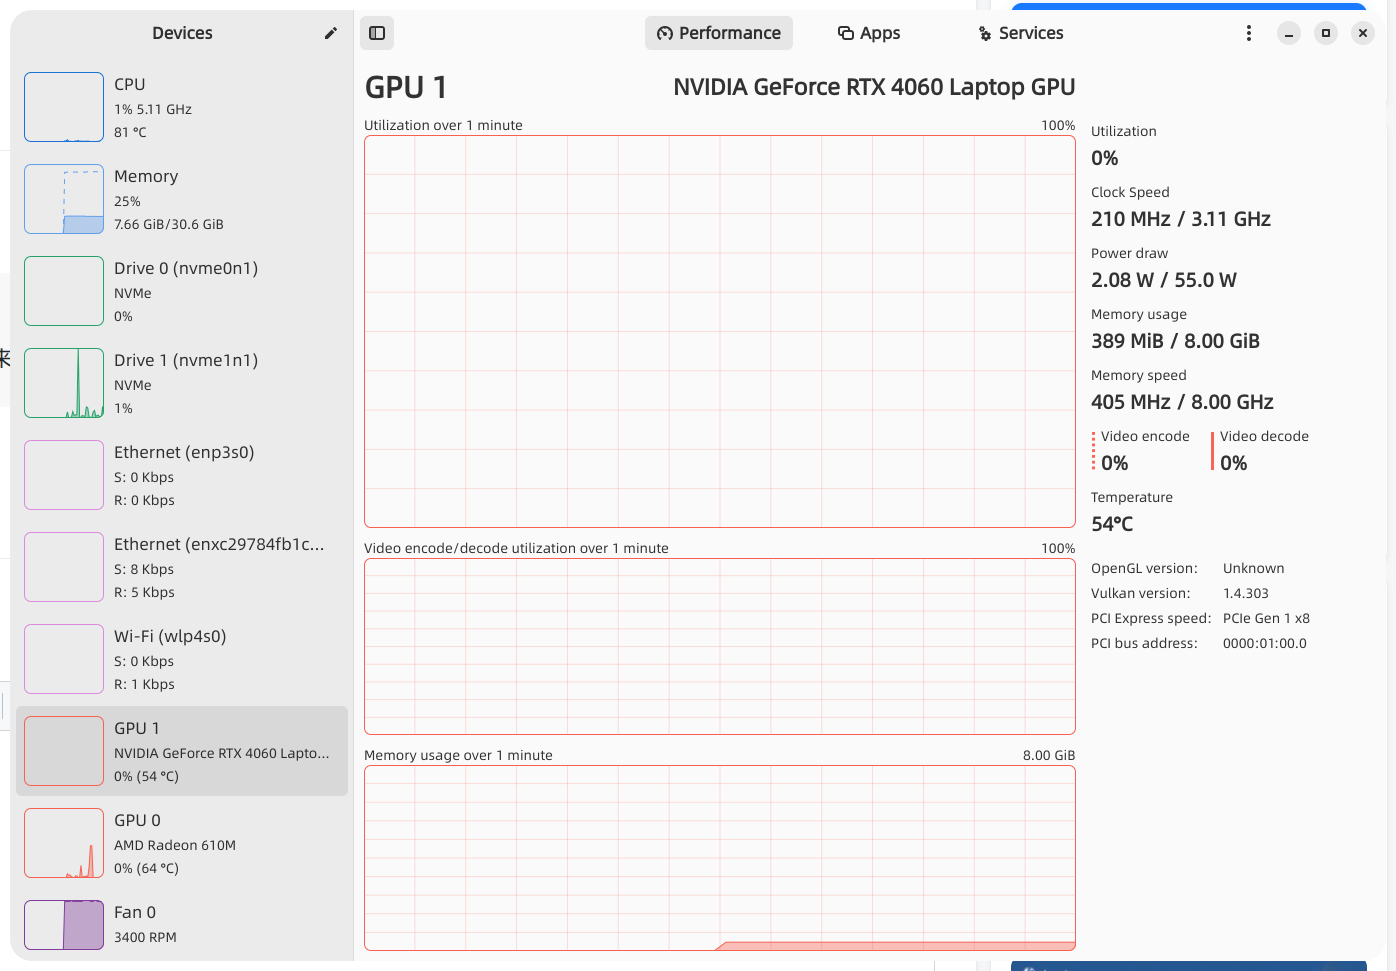Select GPU 1 NVIDIA GeForce entry
Screen dimensions: 1396x971
(x=182, y=751)
